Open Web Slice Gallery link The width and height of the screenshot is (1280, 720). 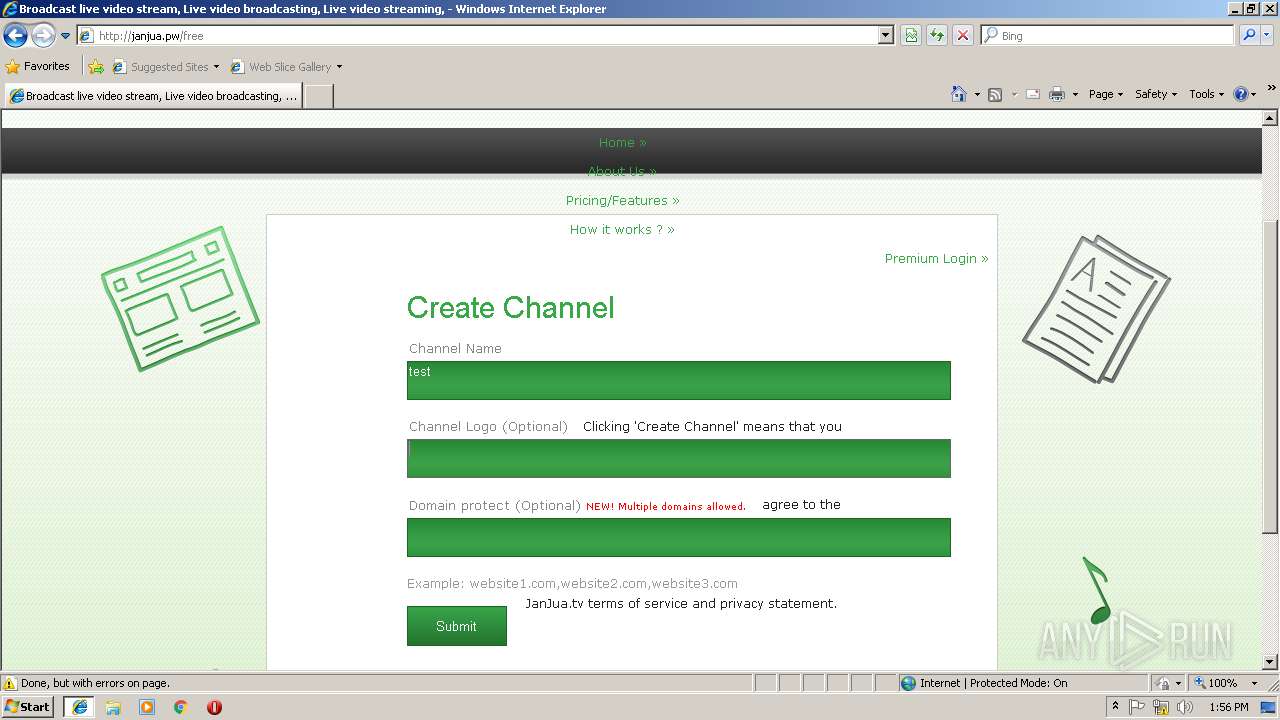281,67
